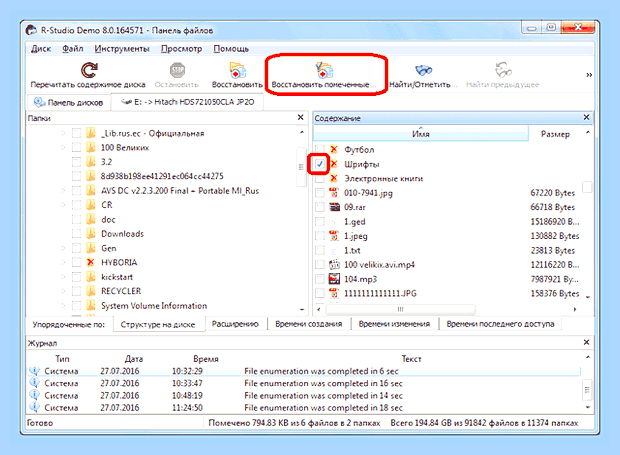Click the Найти/Отметить binoculars icon
Viewport: 620px width, 455px height.
tap(423, 70)
